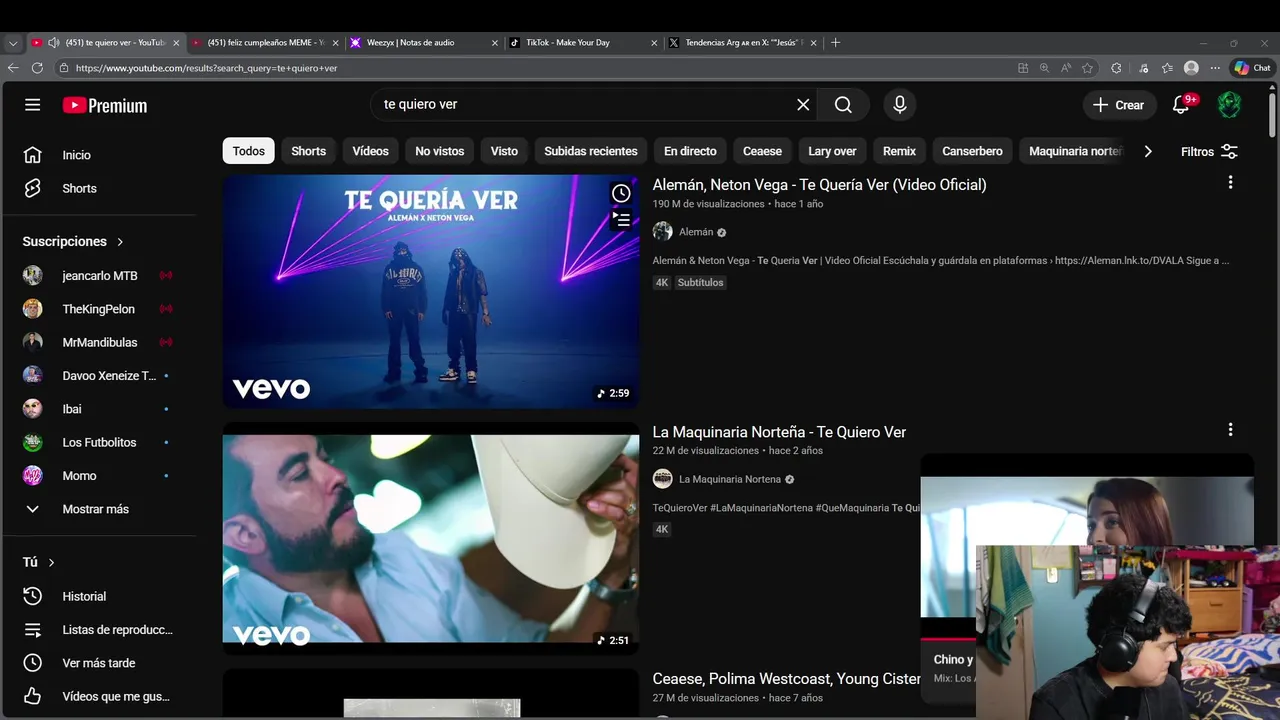Start voice search with the microphone
The image size is (1280, 720).
click(900, 104)
